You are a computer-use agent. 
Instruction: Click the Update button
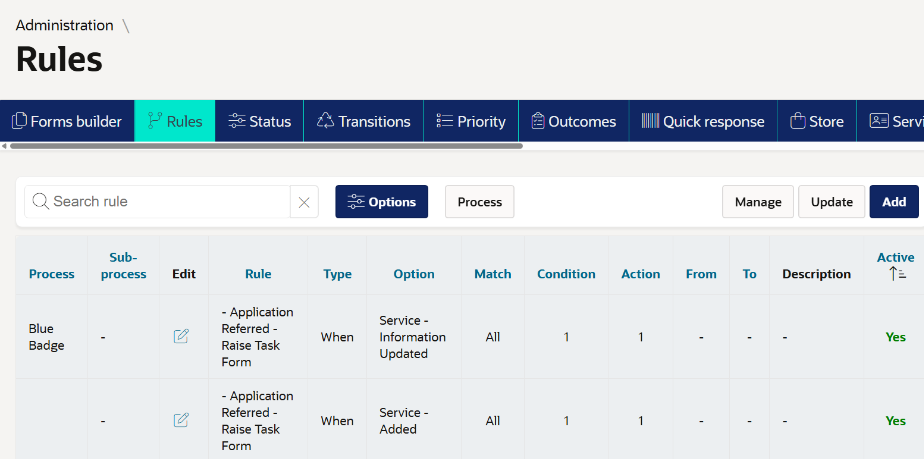click(831, 202)
